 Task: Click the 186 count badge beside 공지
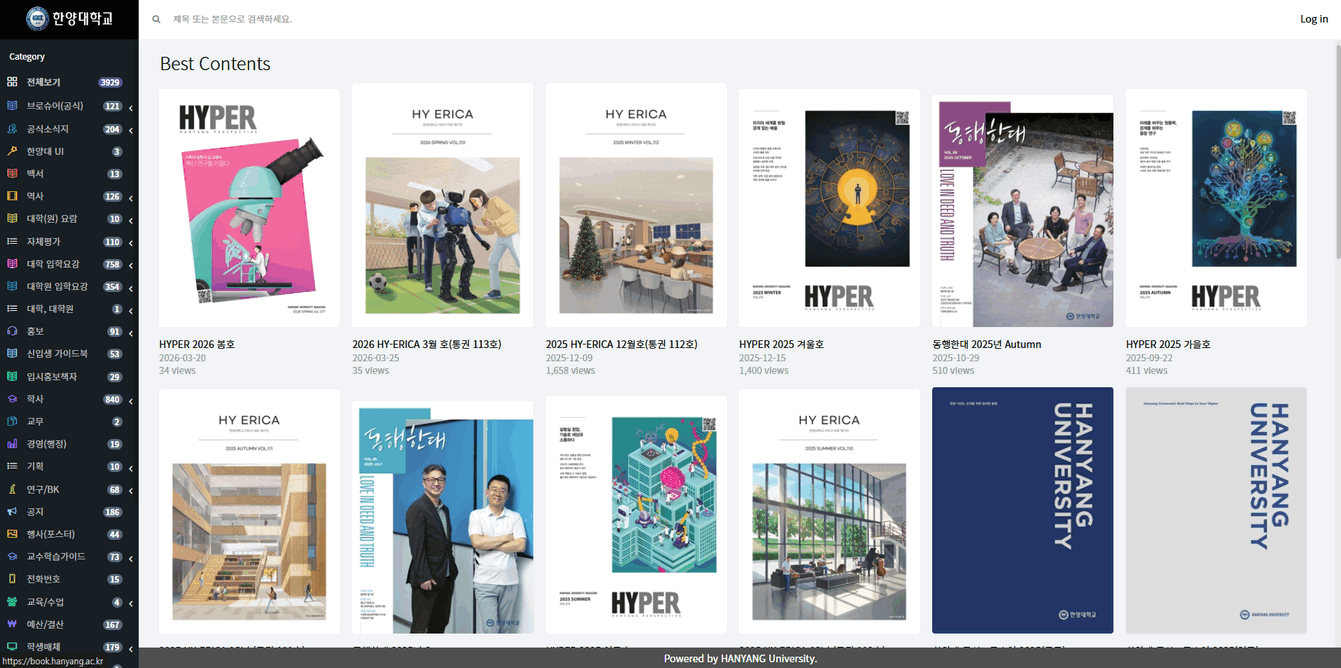pyautogui.click(x=113, y=512)
